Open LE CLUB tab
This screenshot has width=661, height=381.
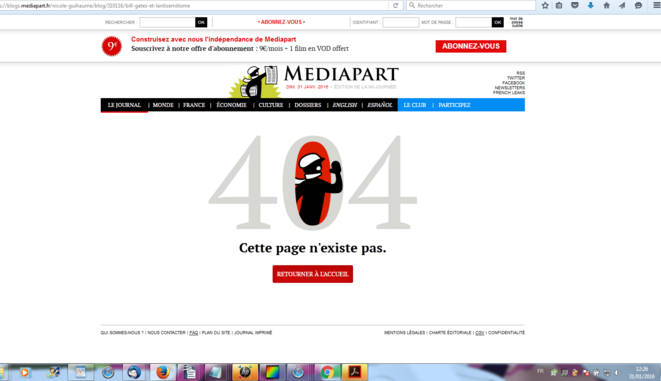(415, 105)
